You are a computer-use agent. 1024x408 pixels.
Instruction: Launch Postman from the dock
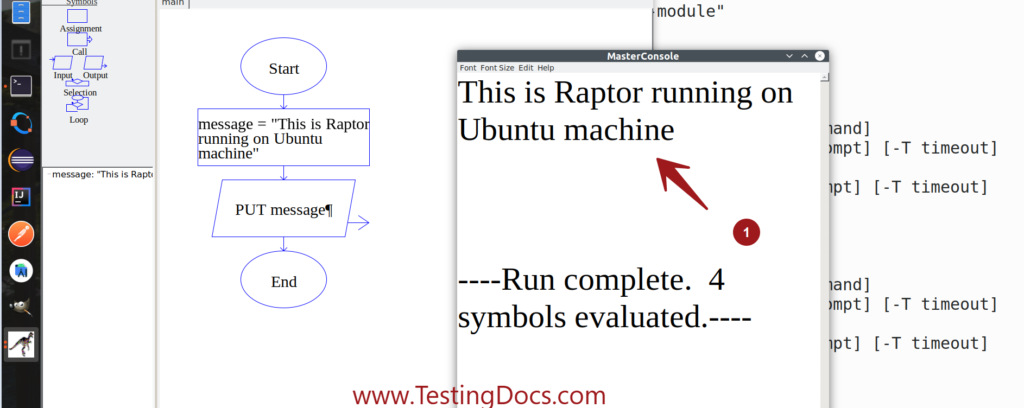[21, 234]
